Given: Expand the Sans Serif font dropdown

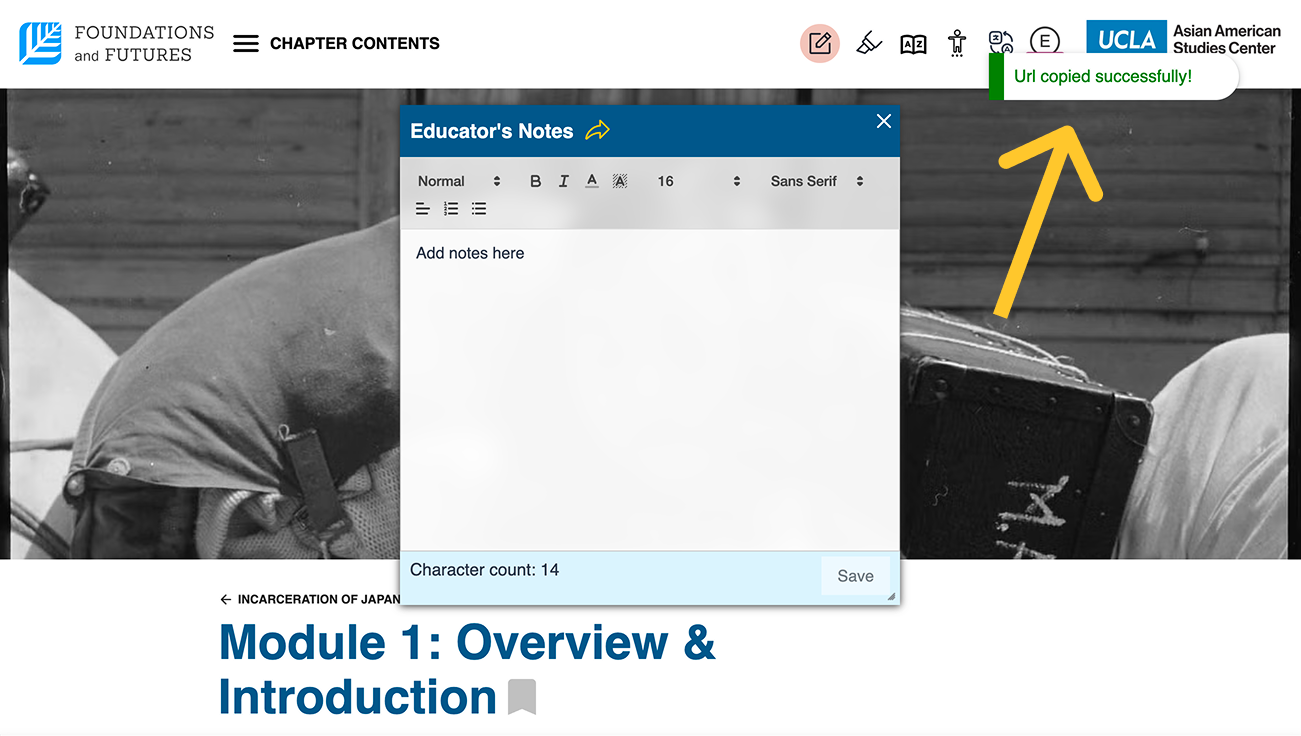Looking at the screenshot, I should point(816,181).
